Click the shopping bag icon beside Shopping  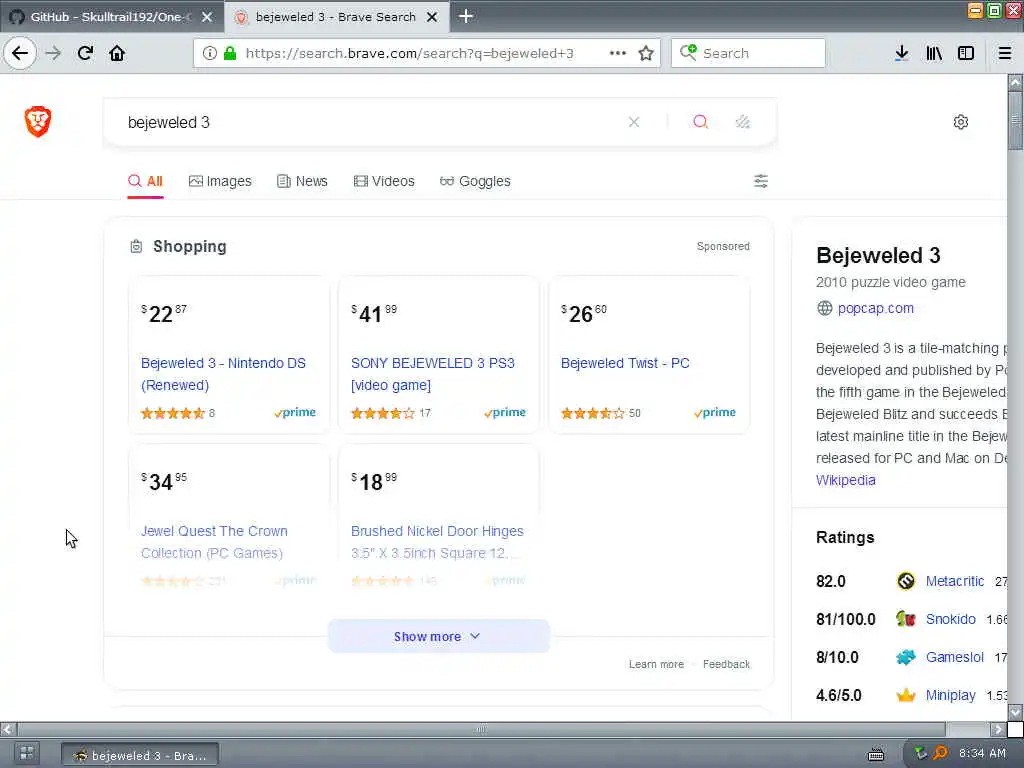pyautogui.click(x=136, y=246)
